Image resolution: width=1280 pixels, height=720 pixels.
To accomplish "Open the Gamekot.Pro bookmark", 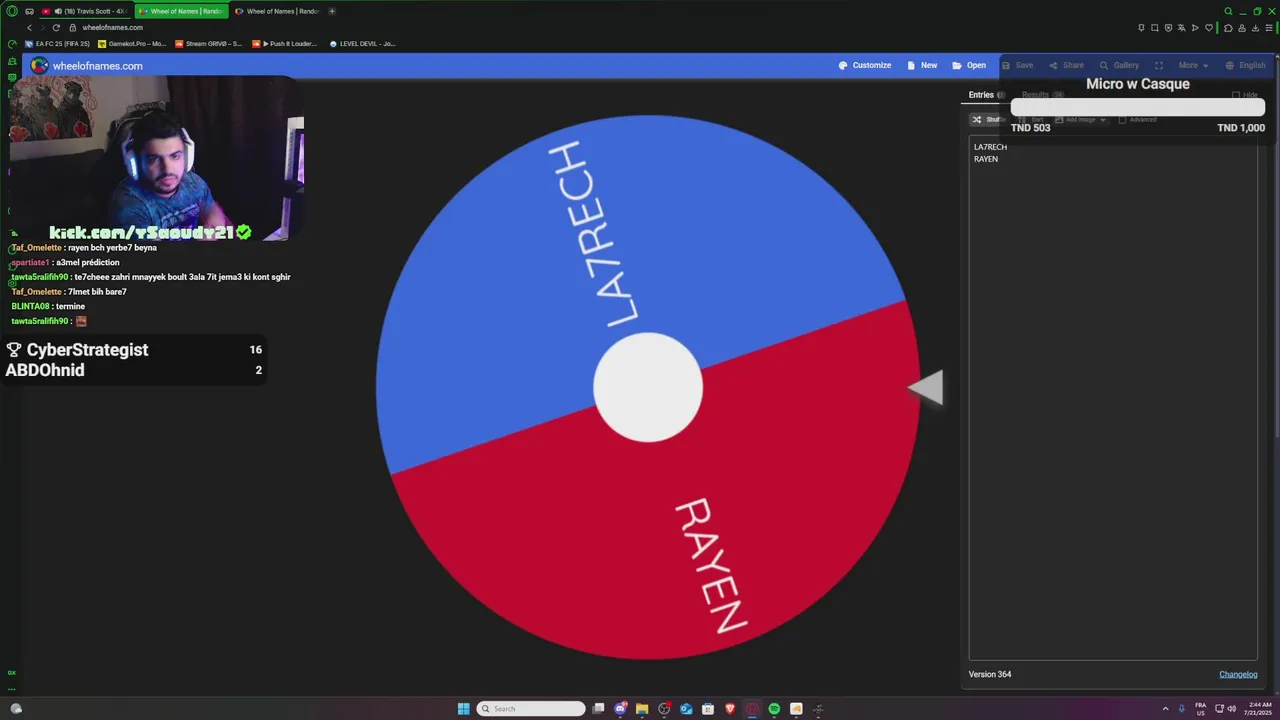I will (132, 44).
